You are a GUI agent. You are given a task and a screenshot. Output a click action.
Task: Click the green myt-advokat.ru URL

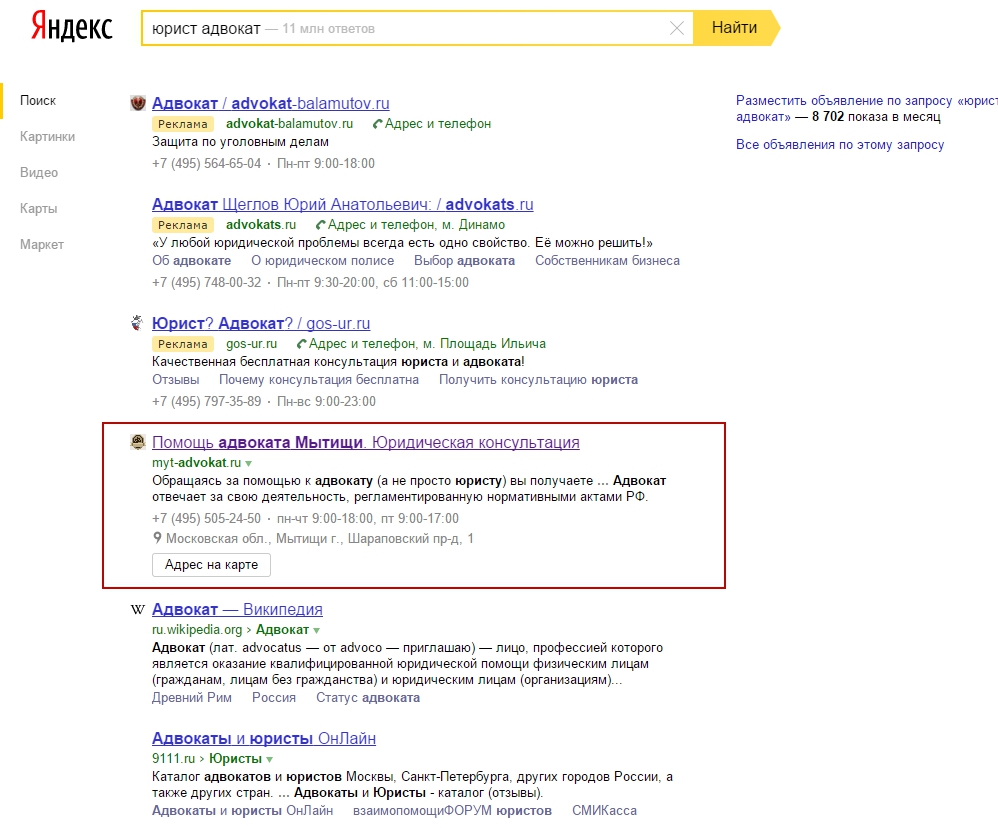(197, 463)
